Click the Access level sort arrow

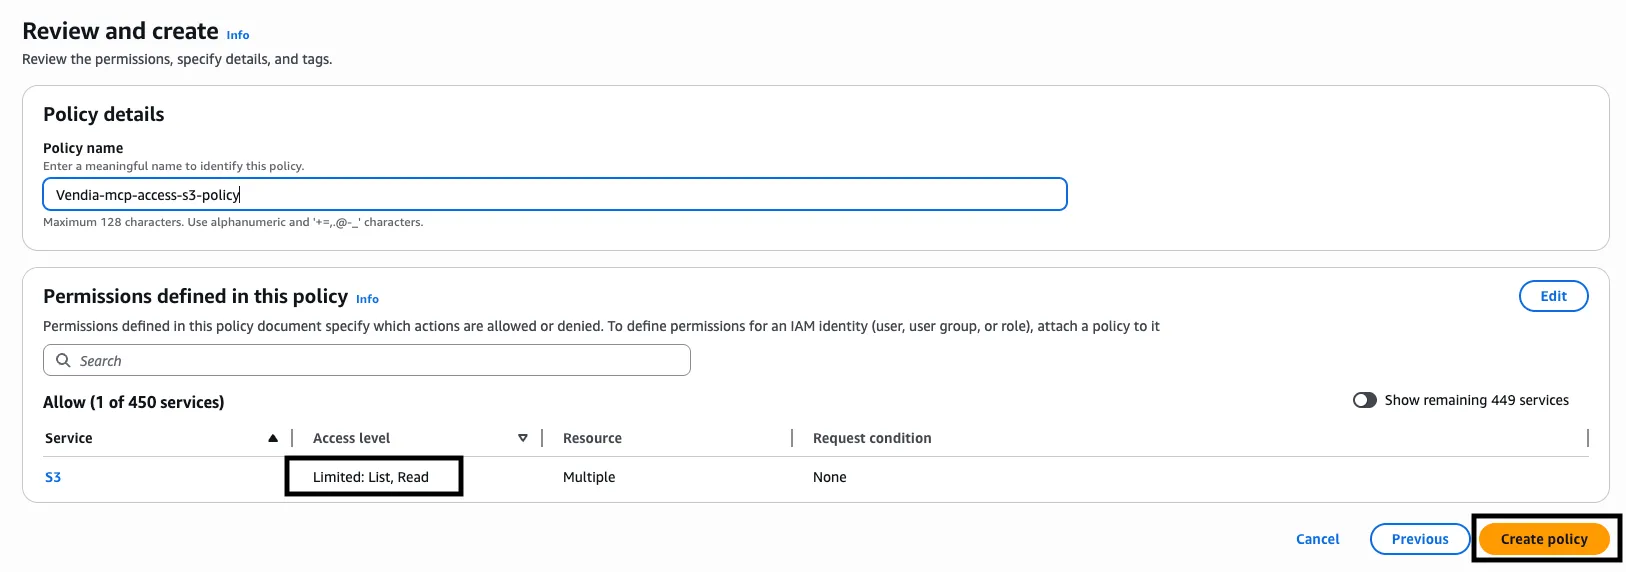(522, 438)
